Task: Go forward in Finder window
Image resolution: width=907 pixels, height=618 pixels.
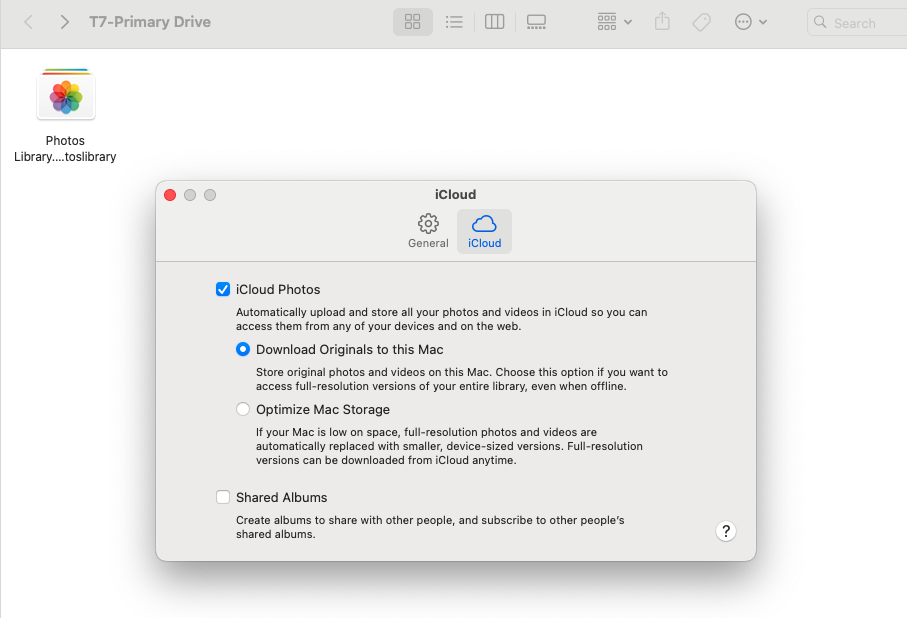Action: tap(64, 23)
